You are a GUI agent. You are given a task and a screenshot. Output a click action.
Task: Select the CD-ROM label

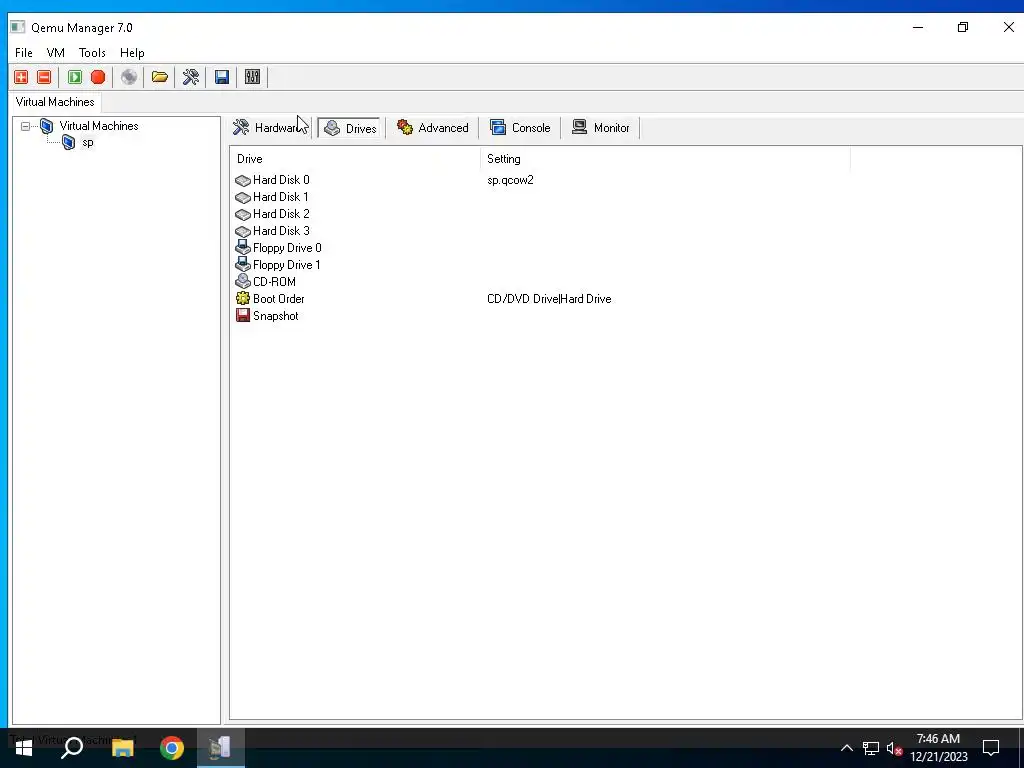(x=274, y=281)
